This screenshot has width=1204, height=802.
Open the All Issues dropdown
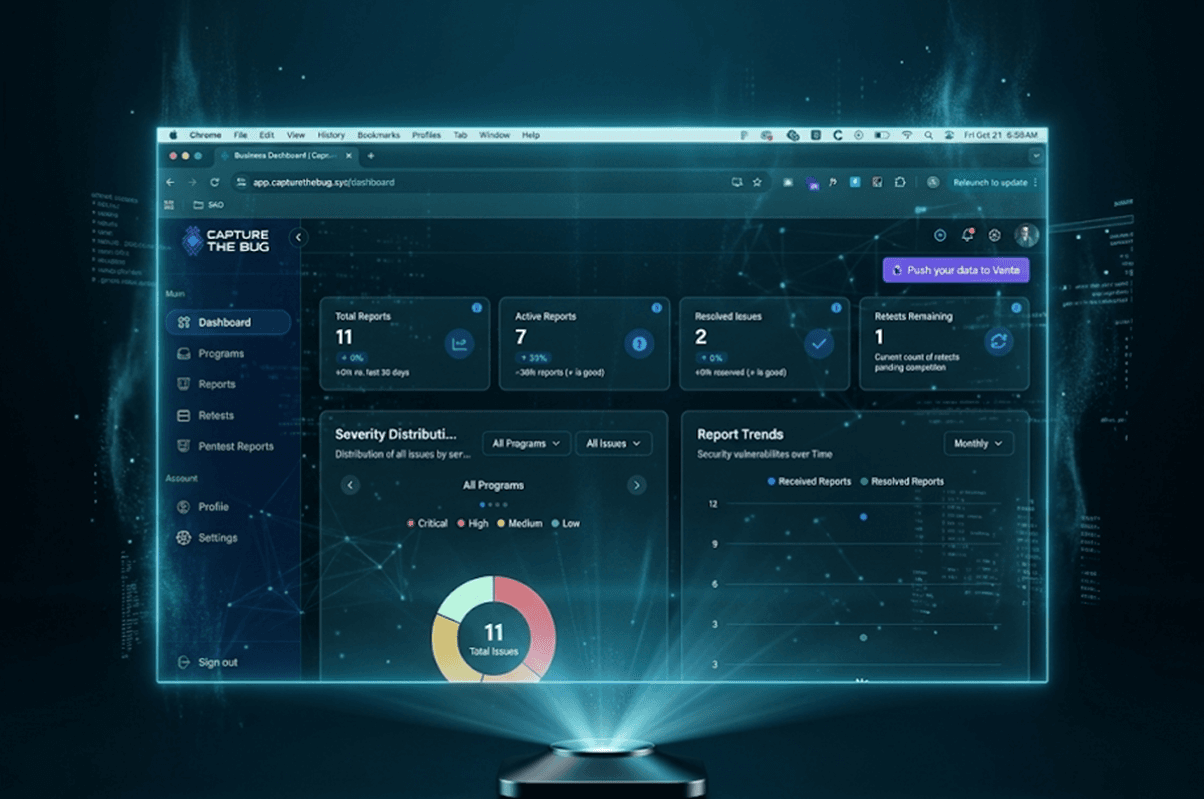(x=614, y=443)
